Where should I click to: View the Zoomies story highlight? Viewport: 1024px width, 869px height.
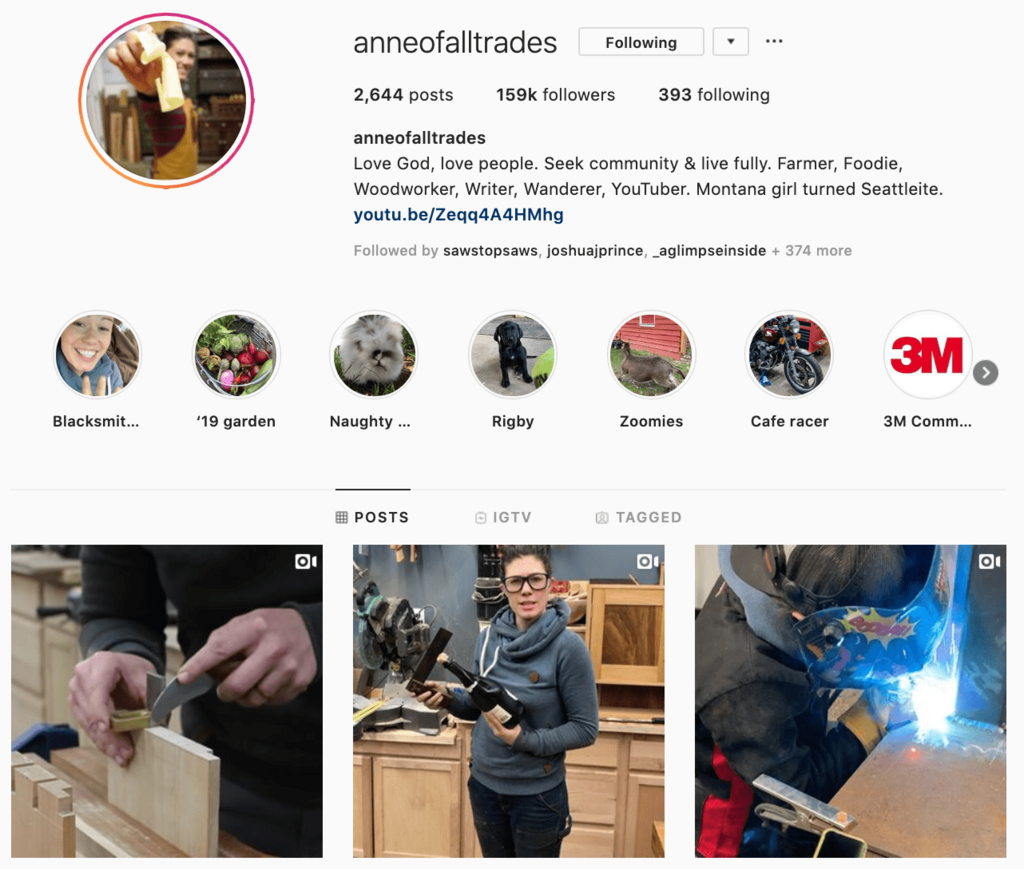click(651, 355)
